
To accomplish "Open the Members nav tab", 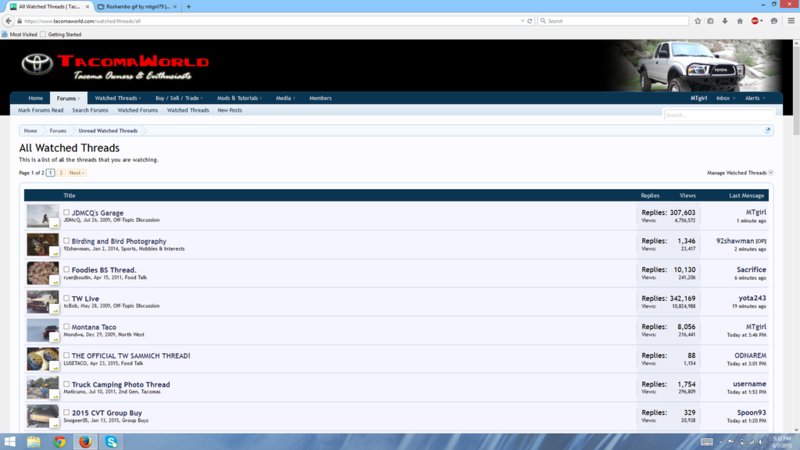I will (320, 98).
